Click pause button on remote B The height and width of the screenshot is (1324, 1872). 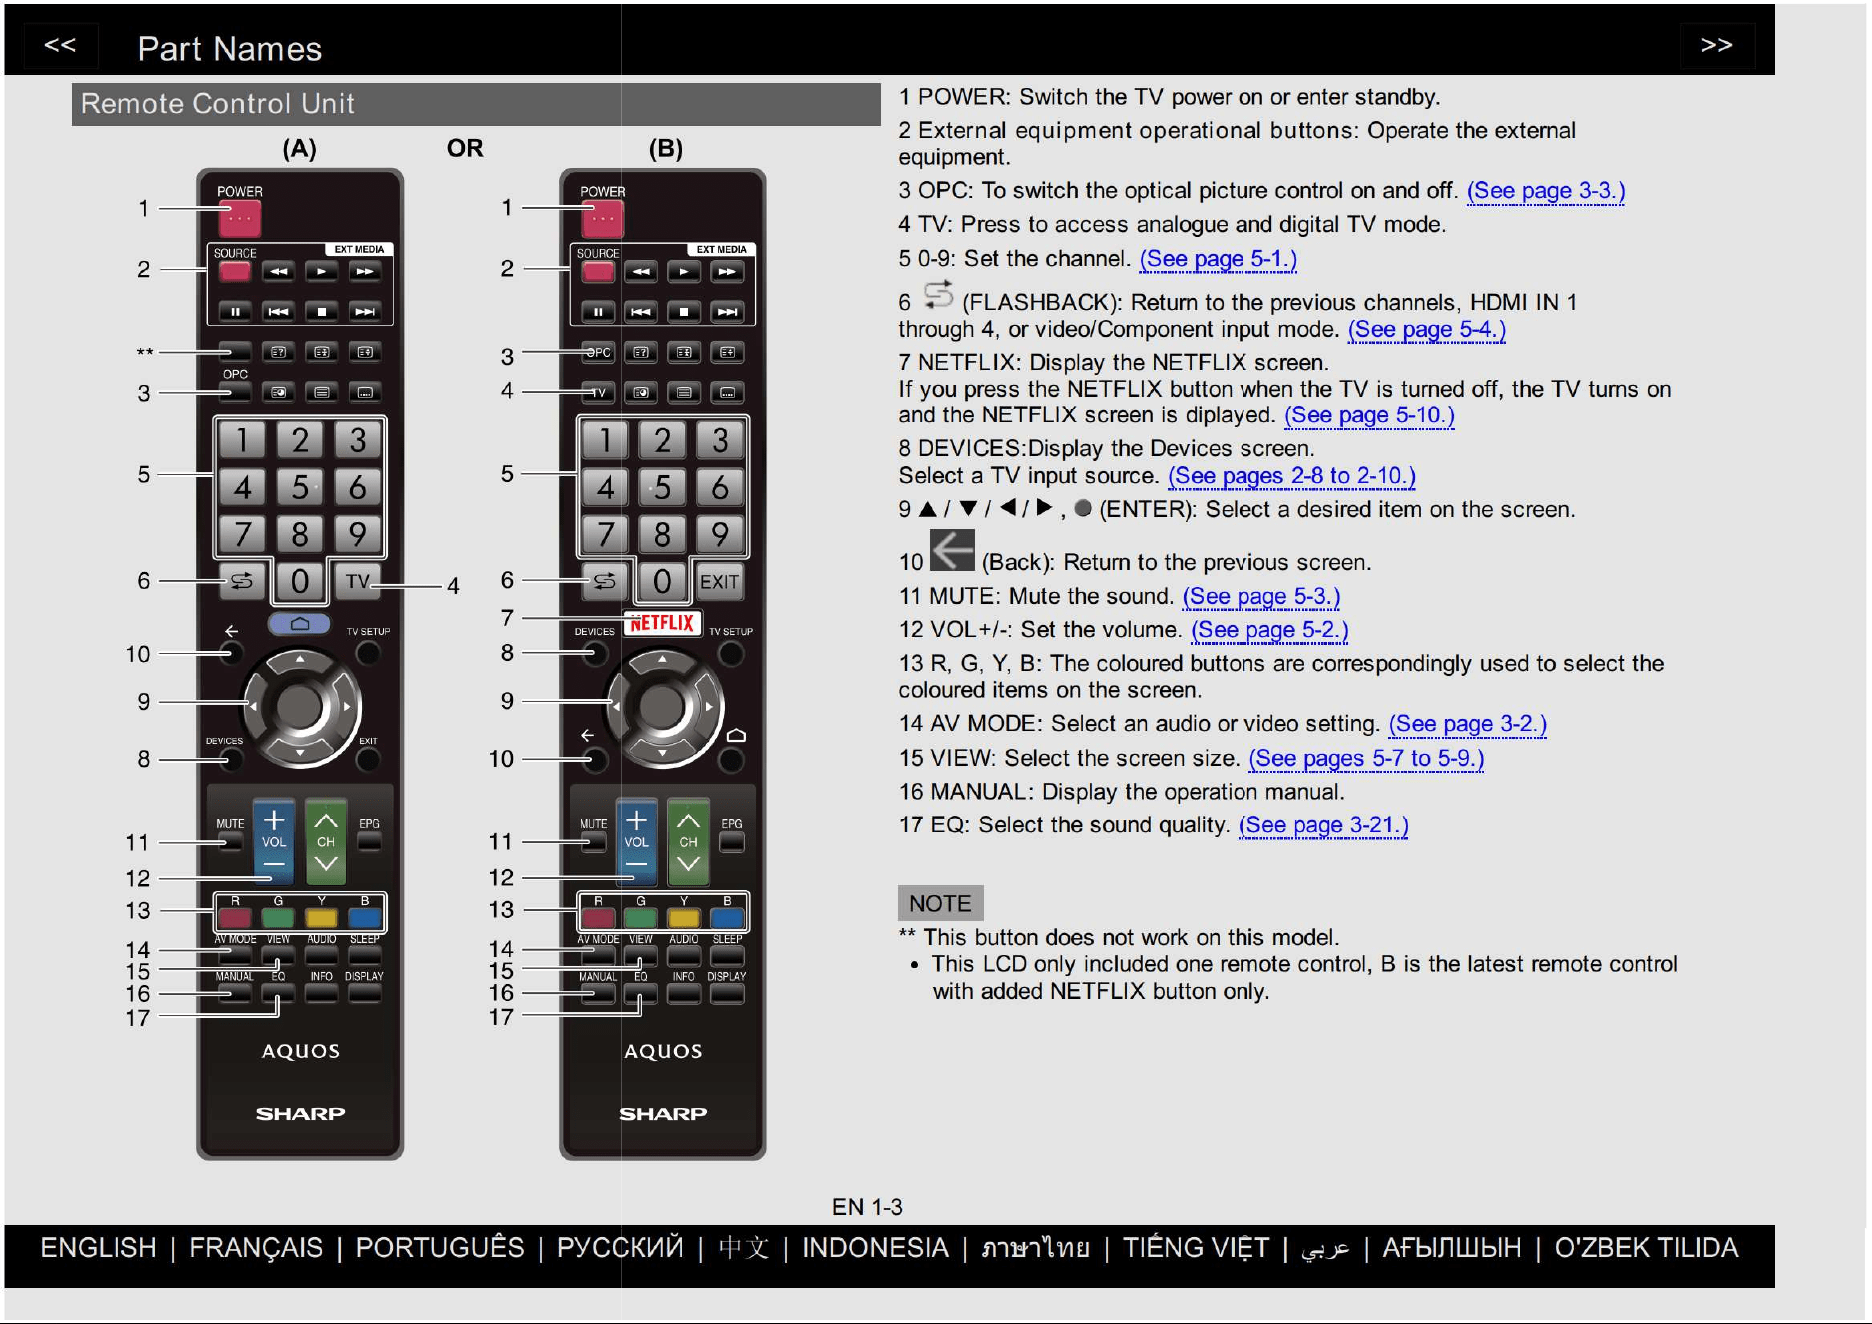point(598,312)
